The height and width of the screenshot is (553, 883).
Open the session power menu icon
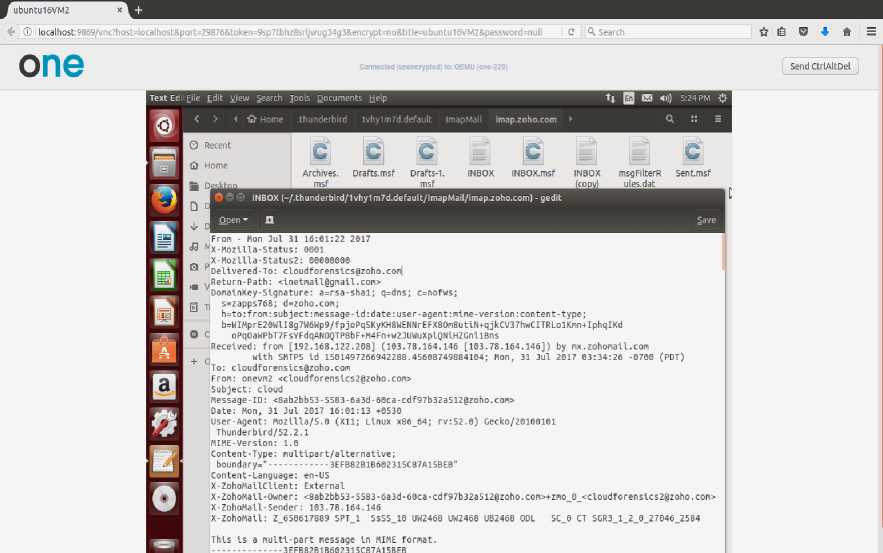click(723, 98)
